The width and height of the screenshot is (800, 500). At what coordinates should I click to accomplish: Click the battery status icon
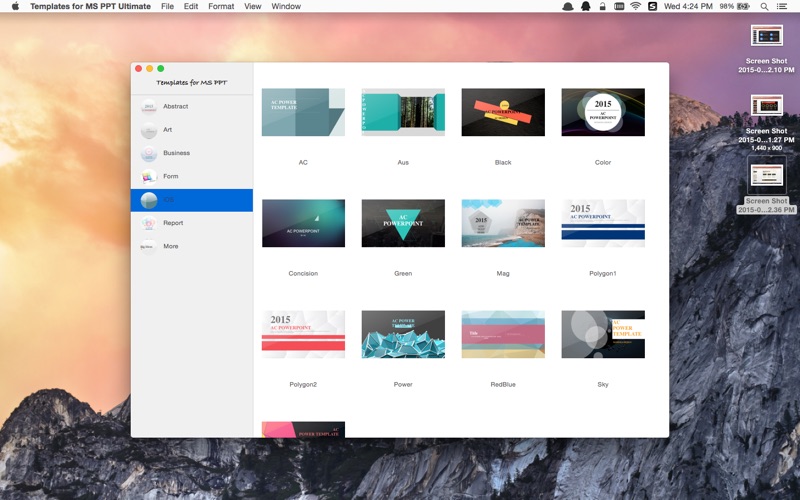point(743,6)
